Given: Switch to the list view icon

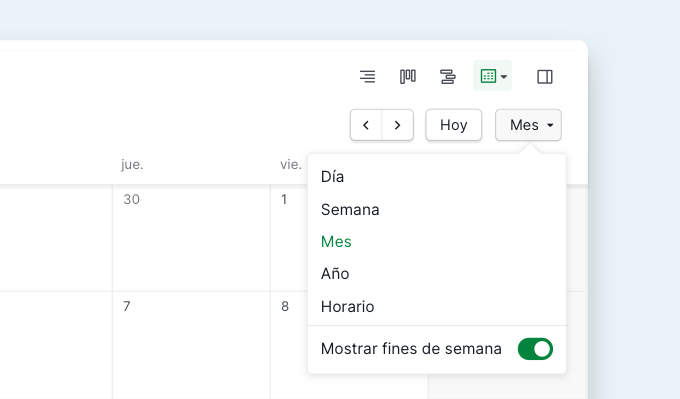Looking at the screenshot, I should [x=367, y=76].
